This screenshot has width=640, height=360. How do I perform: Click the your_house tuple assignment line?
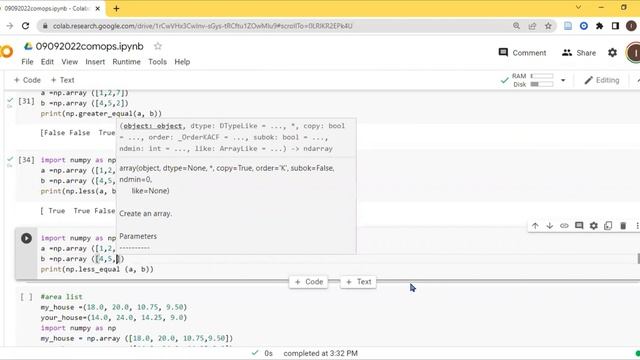tap(114, 318)
